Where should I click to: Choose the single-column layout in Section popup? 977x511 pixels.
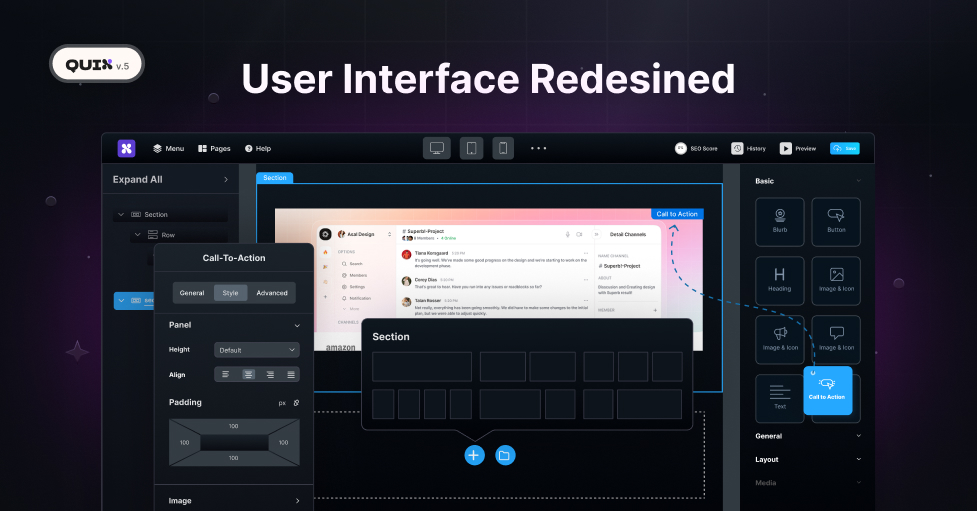422,366
